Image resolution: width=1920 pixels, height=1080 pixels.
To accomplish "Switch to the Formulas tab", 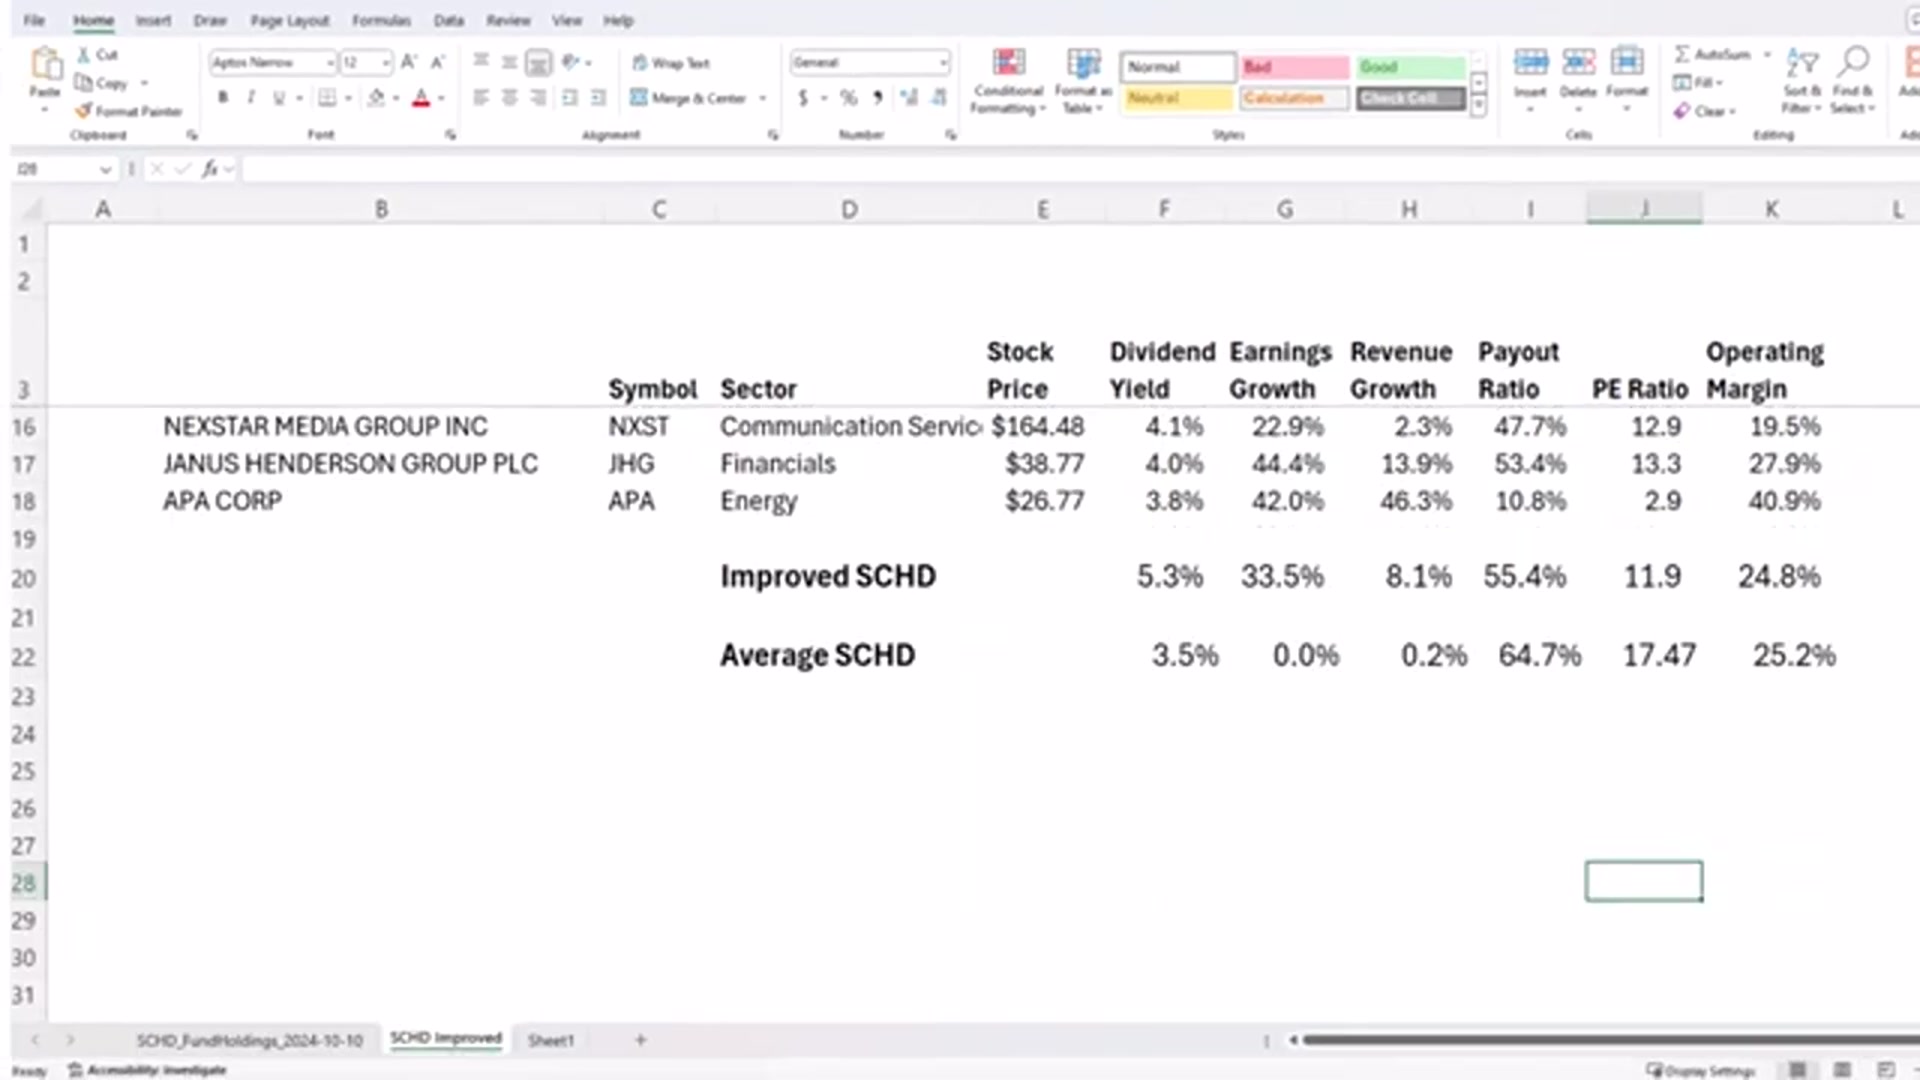I will click(x=381, y=20).
